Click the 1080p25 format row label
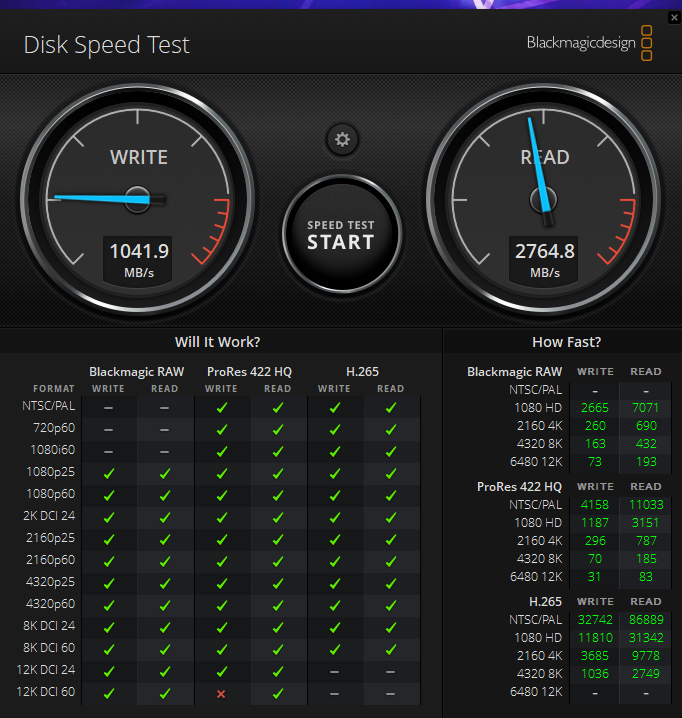 tap(51, 472)
